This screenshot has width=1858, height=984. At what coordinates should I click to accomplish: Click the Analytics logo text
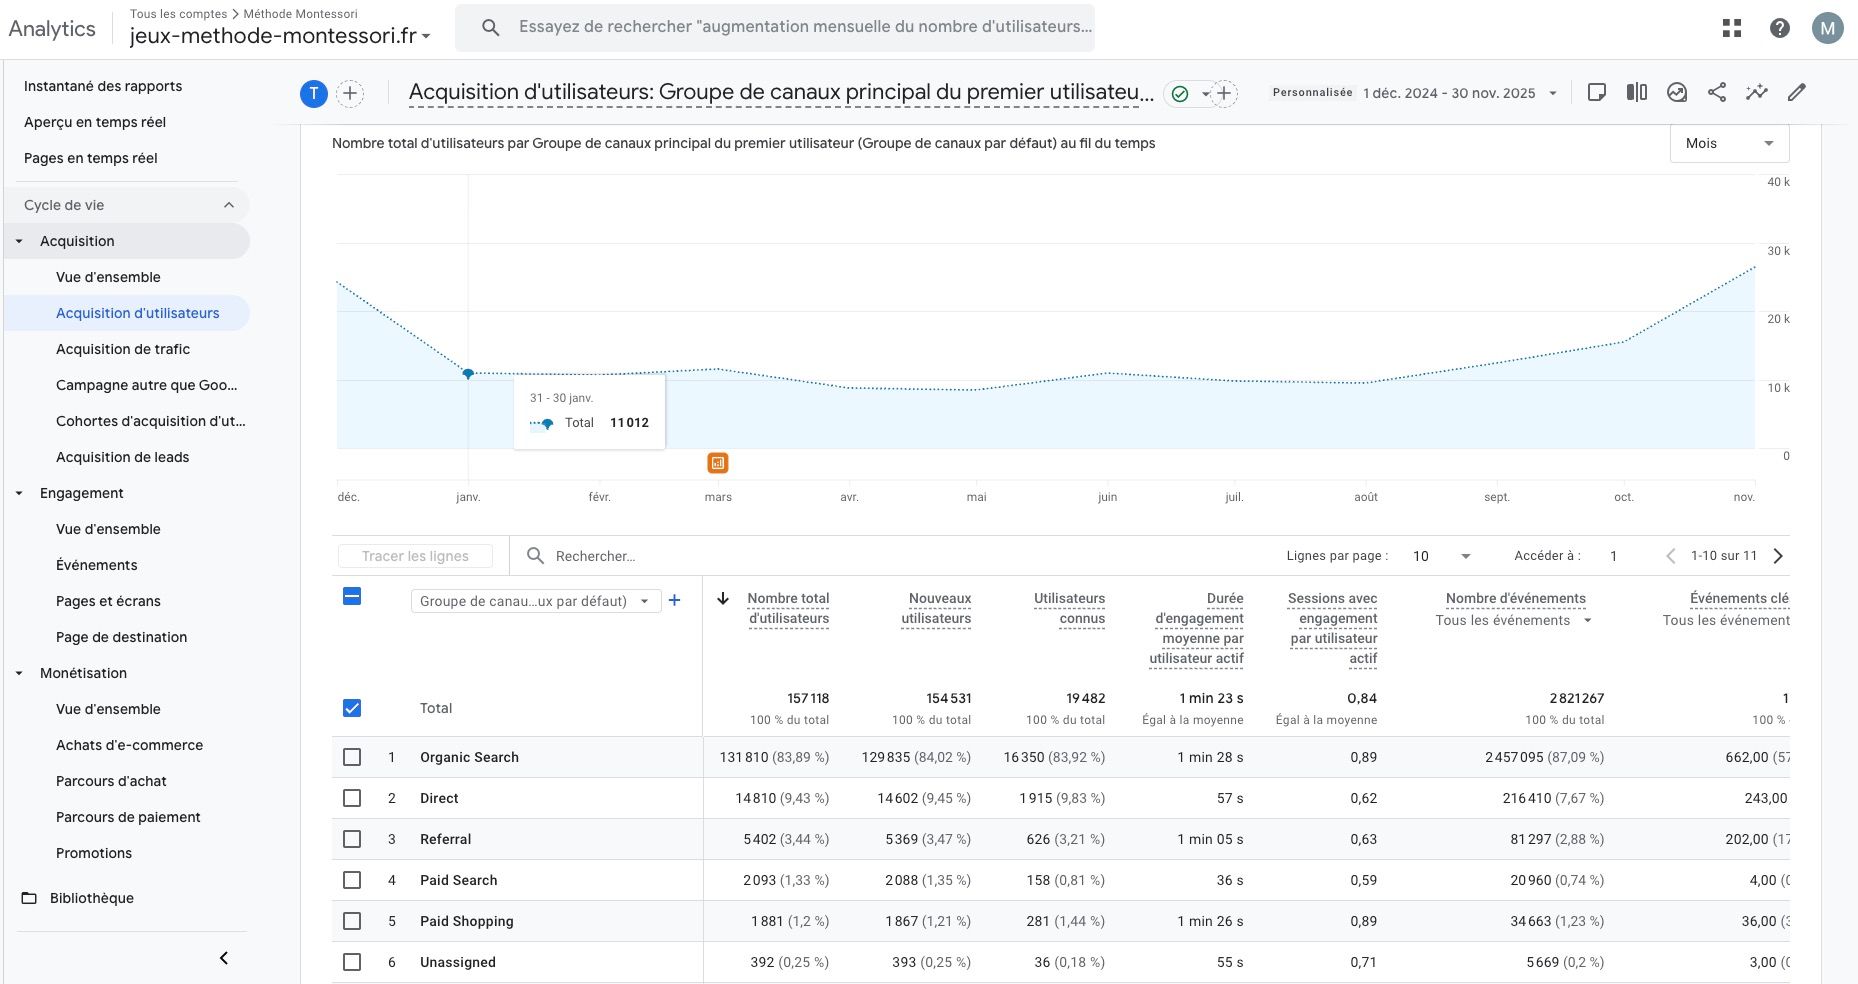pyautogui.click(x=52, y=29)
